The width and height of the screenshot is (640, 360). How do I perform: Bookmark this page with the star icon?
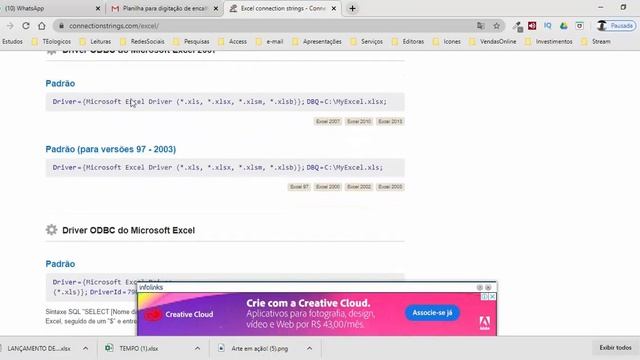[496, 26]
